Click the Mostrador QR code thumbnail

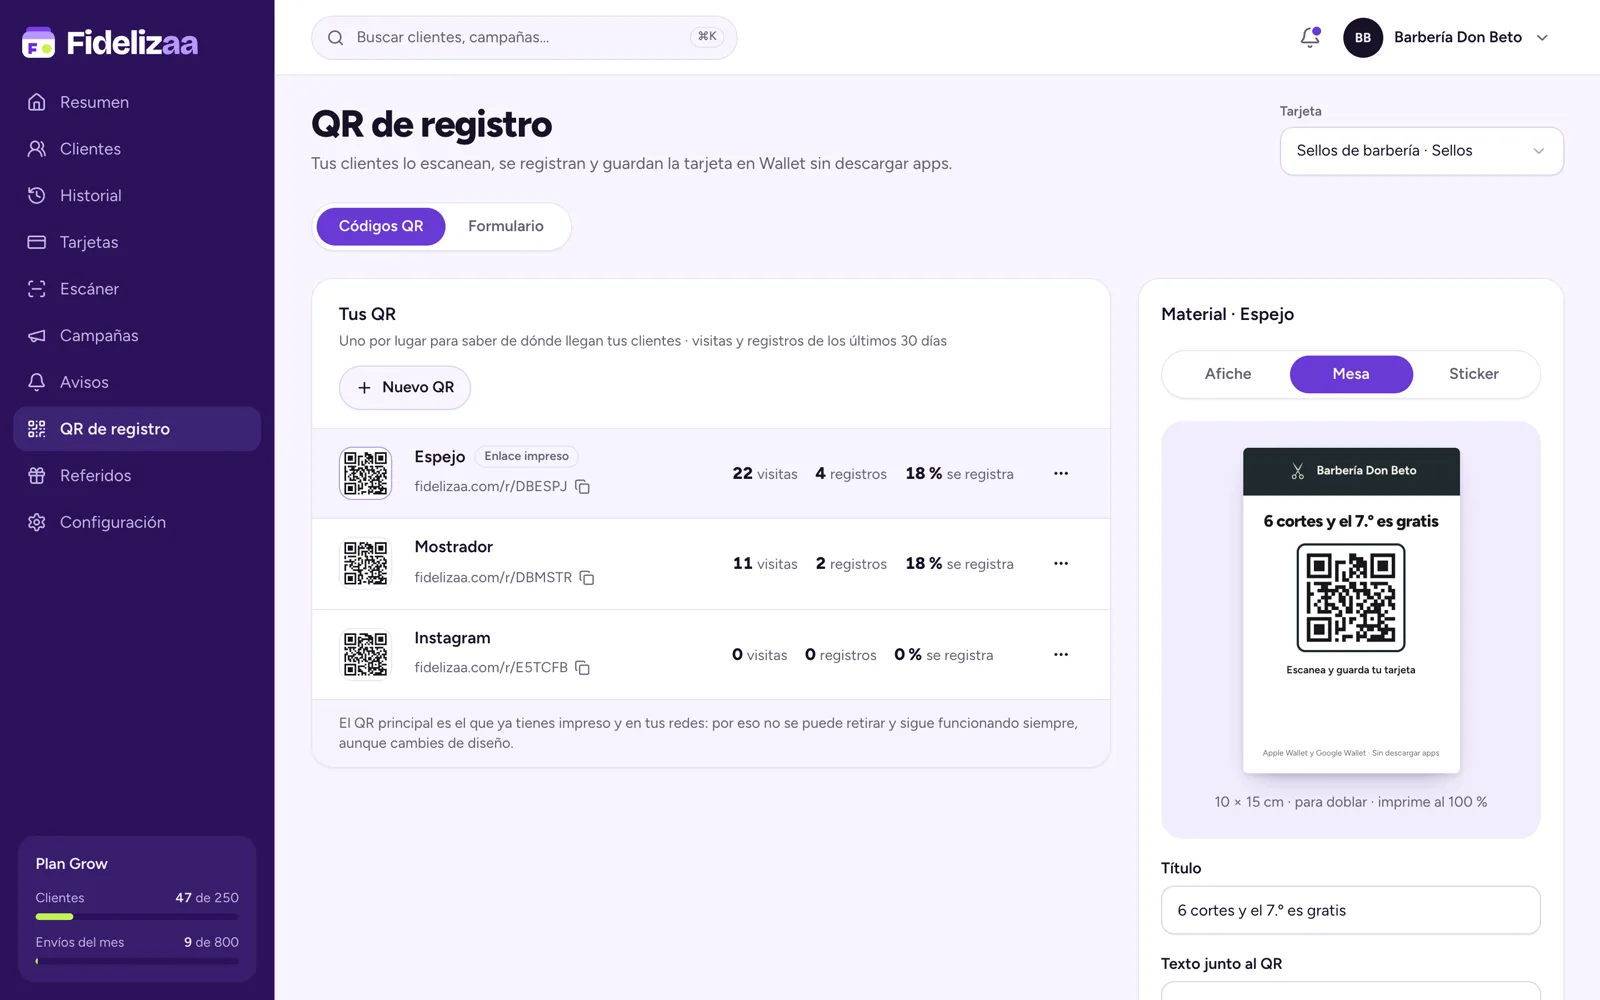click(365, 563)
